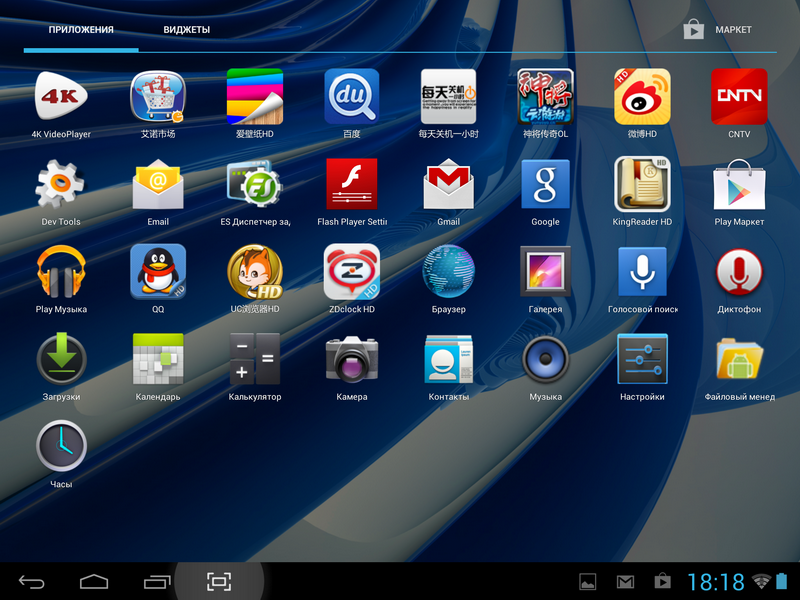The image size is (800, 600).
Task: Open Dev Tools gear icon
Action: point(61,184)
